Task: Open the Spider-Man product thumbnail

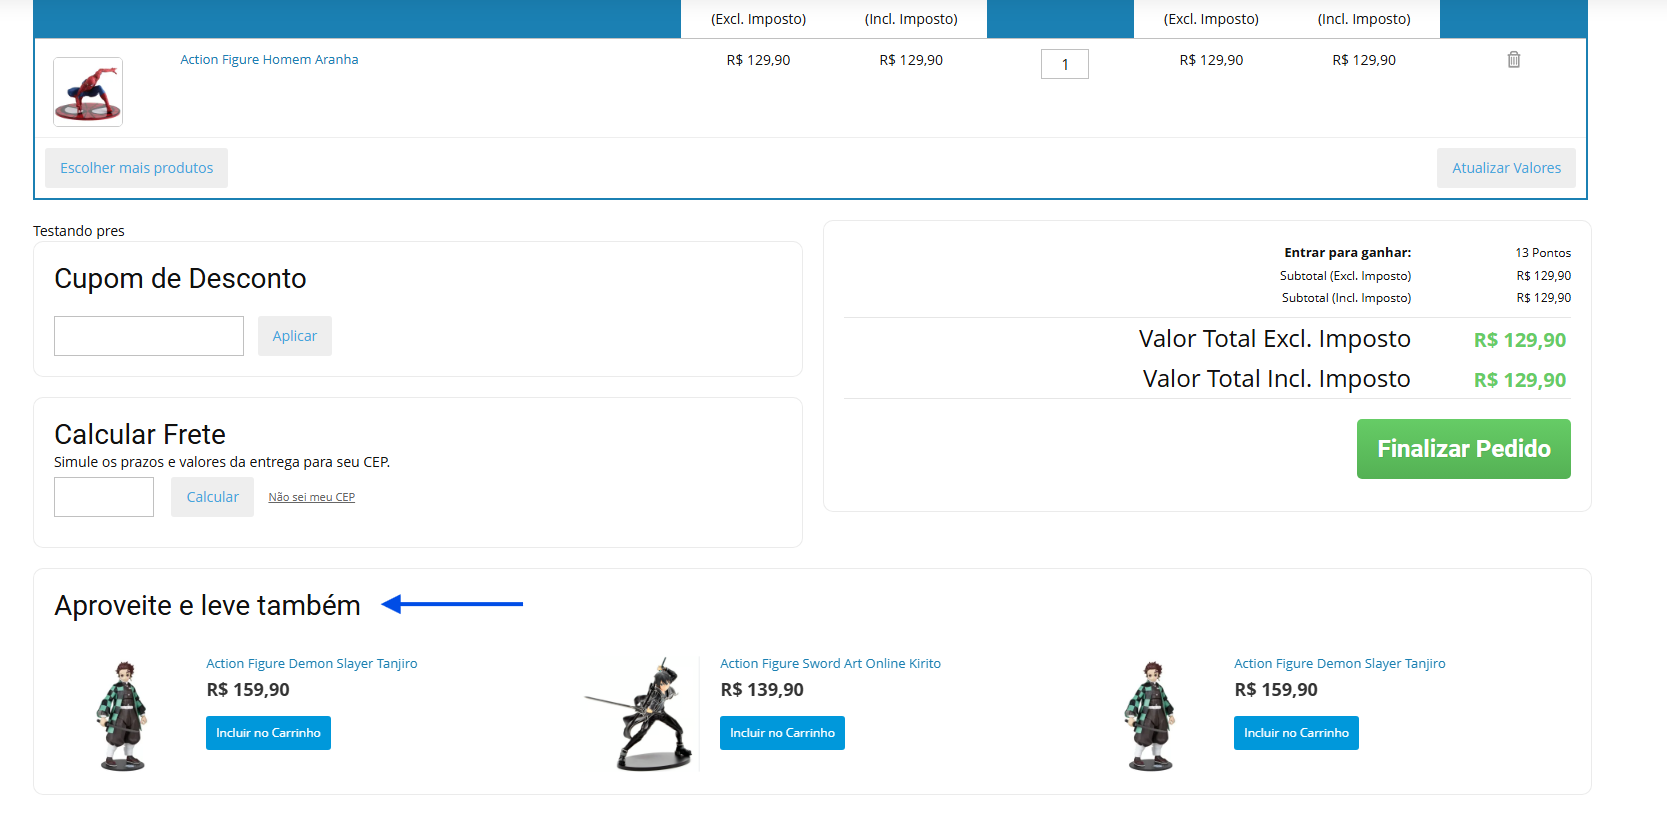Action: (88, 92)
